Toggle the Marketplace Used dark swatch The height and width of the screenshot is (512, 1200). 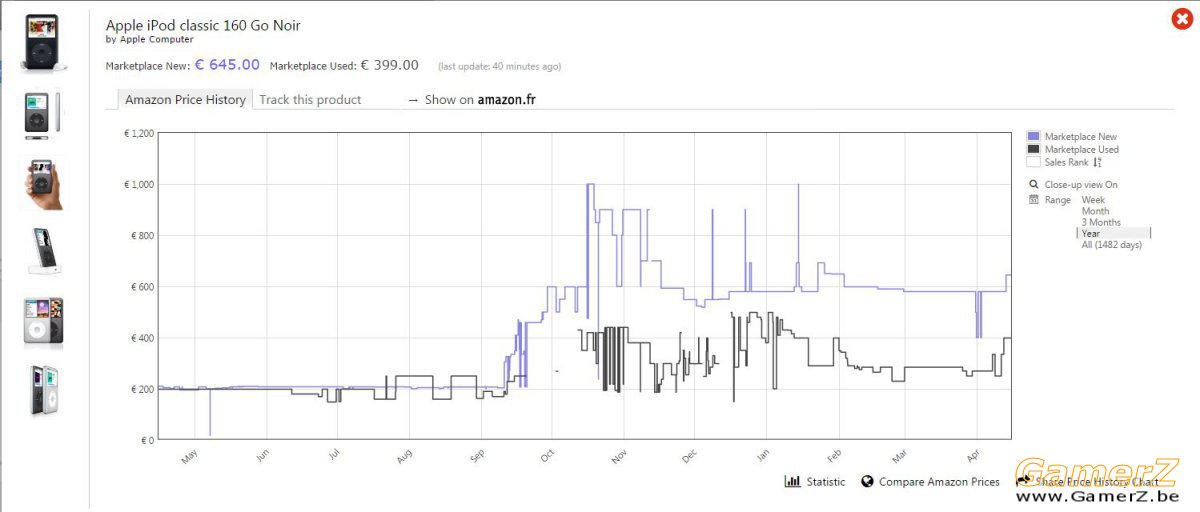click(1033, 149)
